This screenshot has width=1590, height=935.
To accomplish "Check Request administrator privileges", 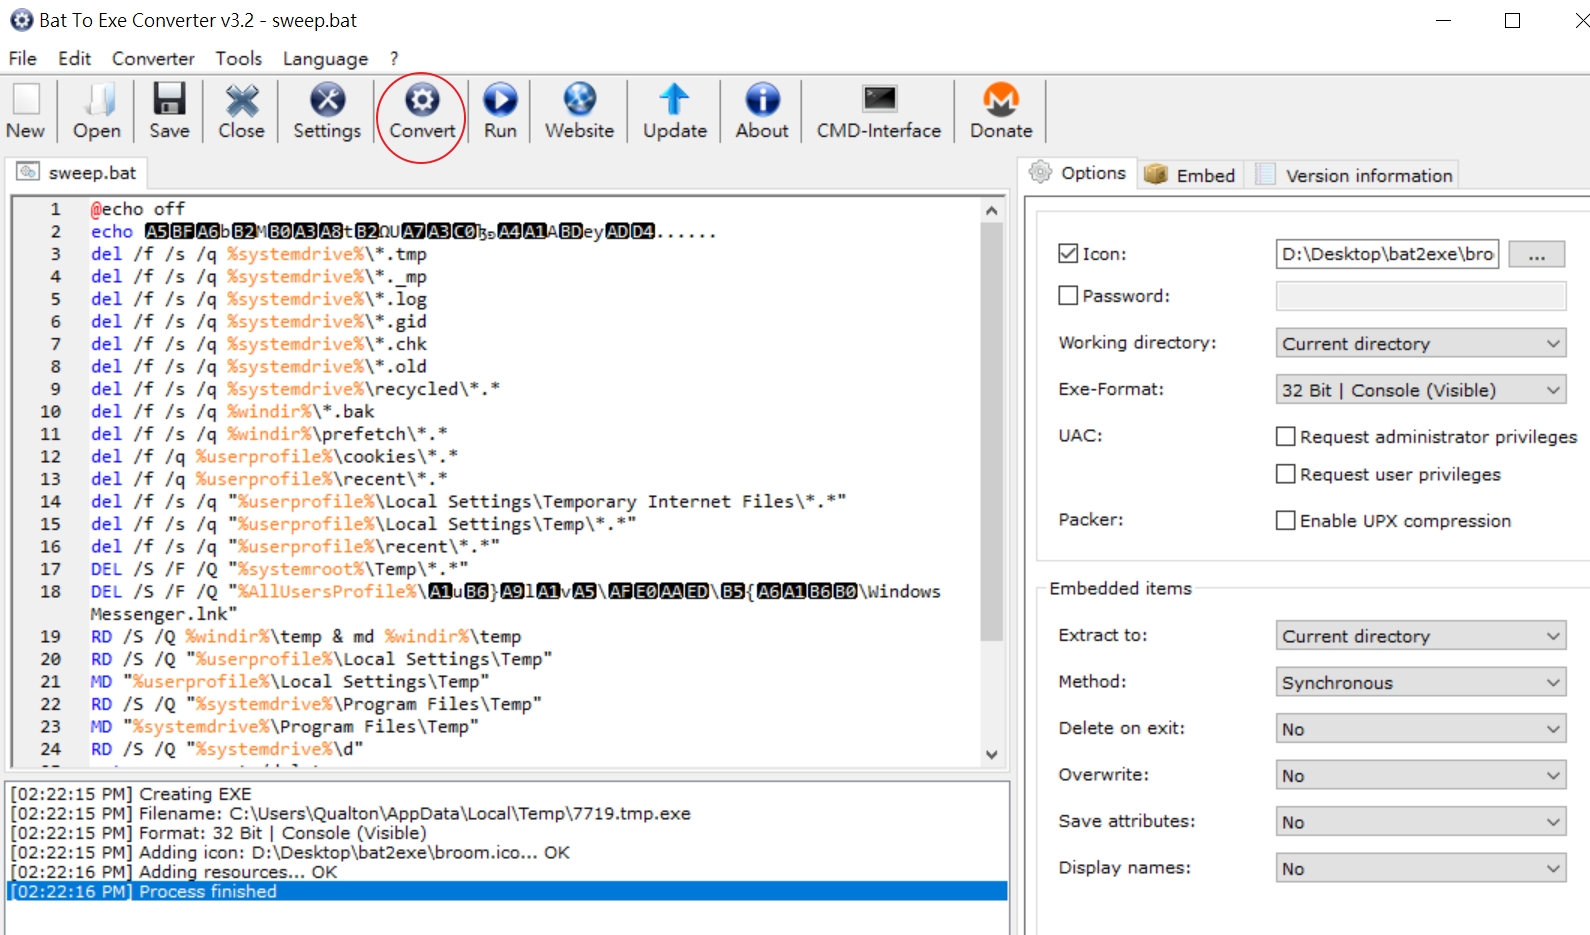I will [x=1286, y=436].
